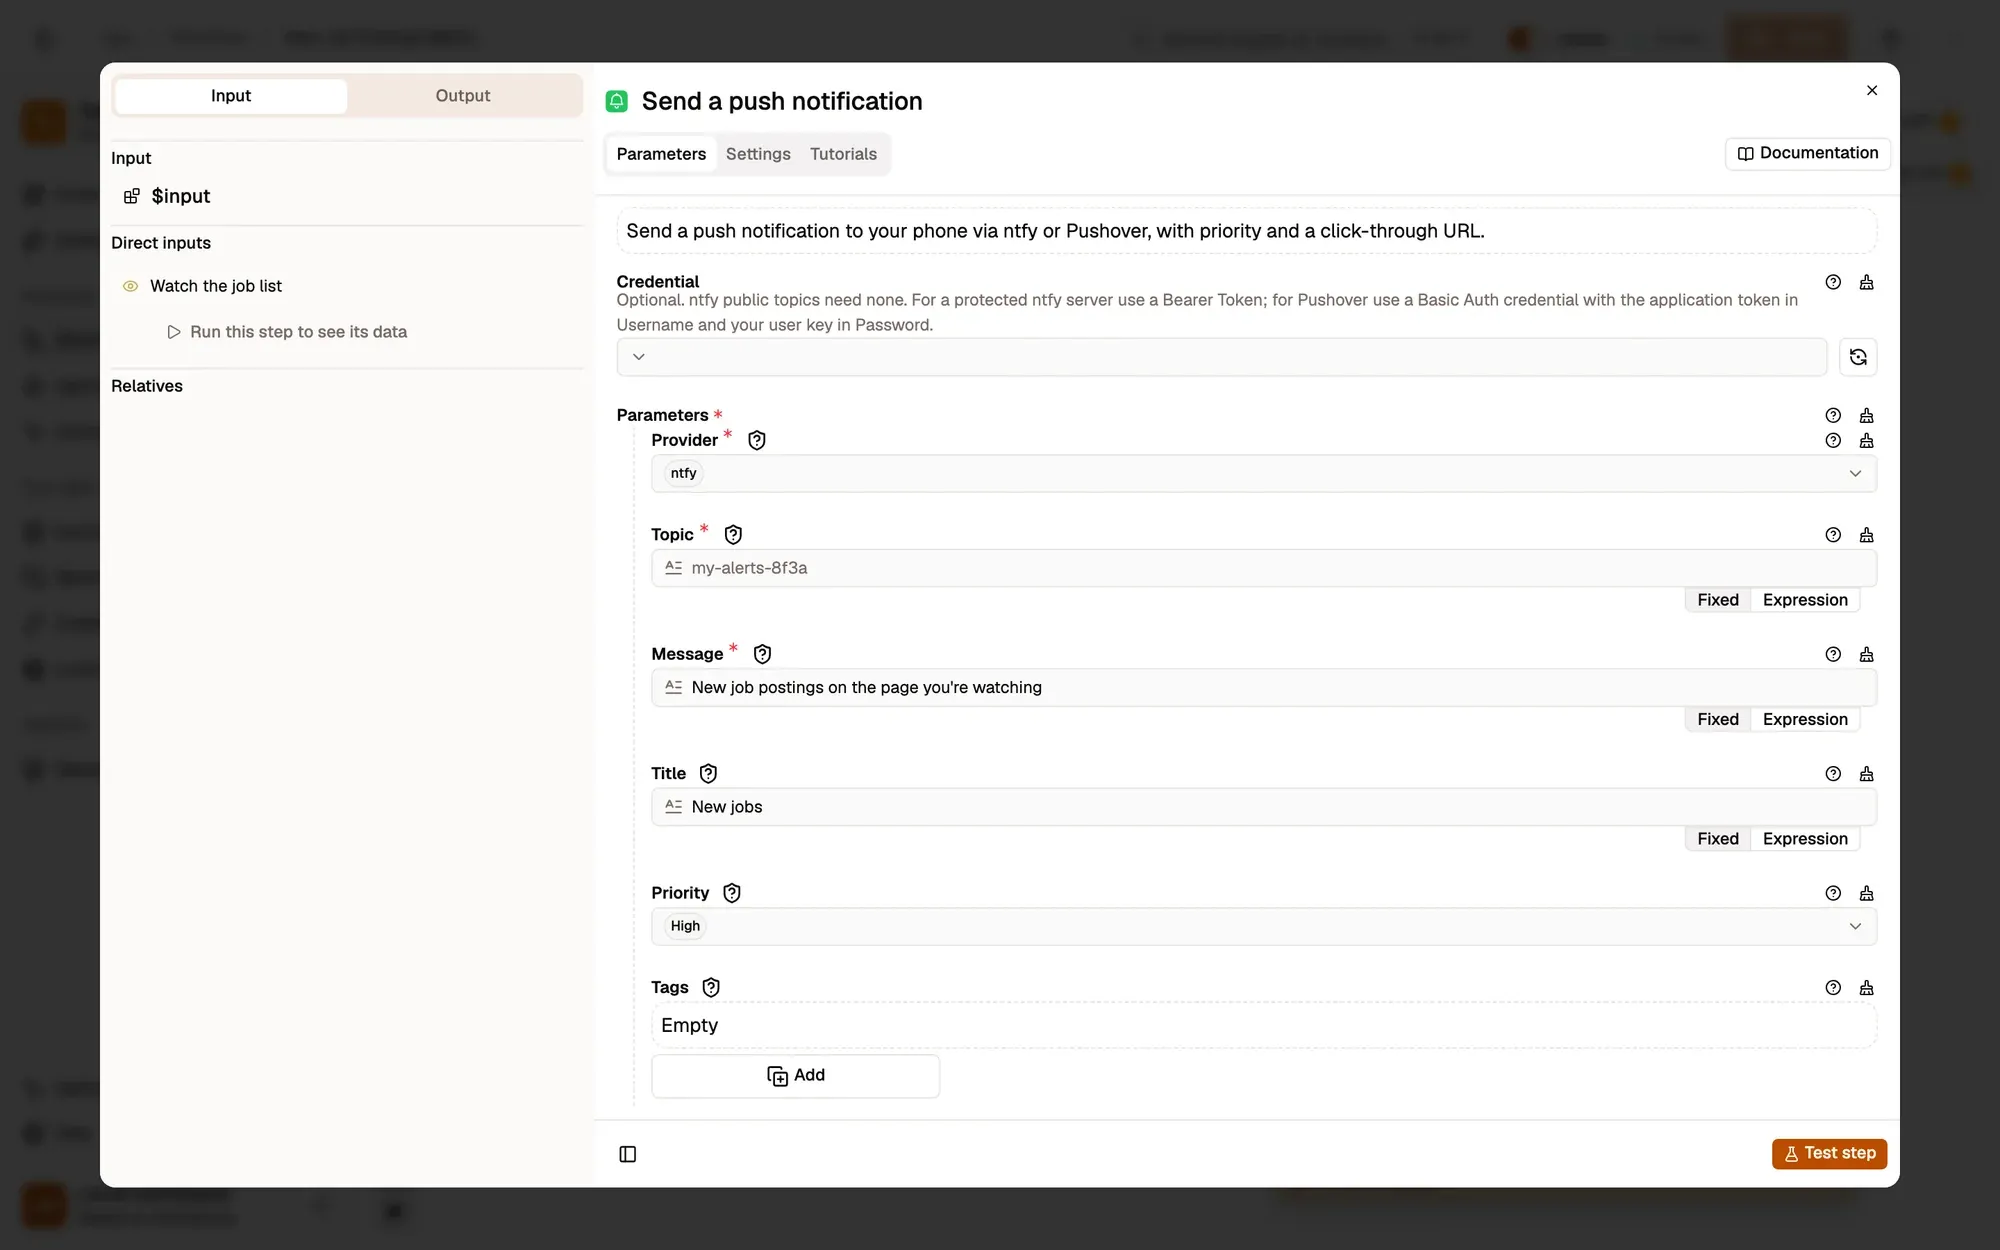Set the Message field to Fixed mode
Viewport: 2000px width, 1250px height.
(1718, 719)
